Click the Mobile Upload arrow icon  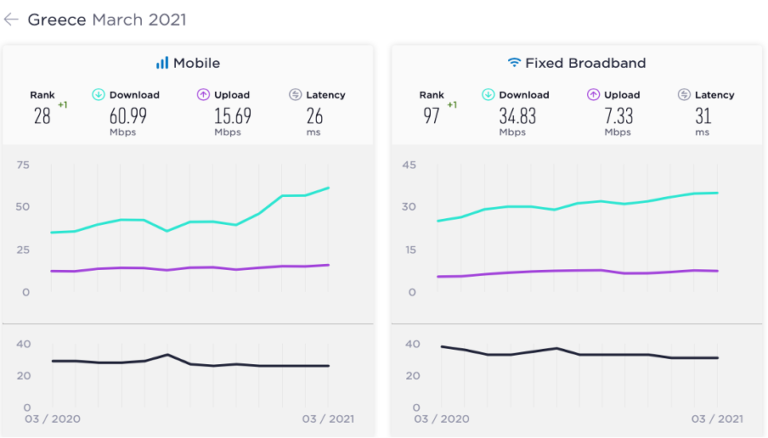coord(203,95)
